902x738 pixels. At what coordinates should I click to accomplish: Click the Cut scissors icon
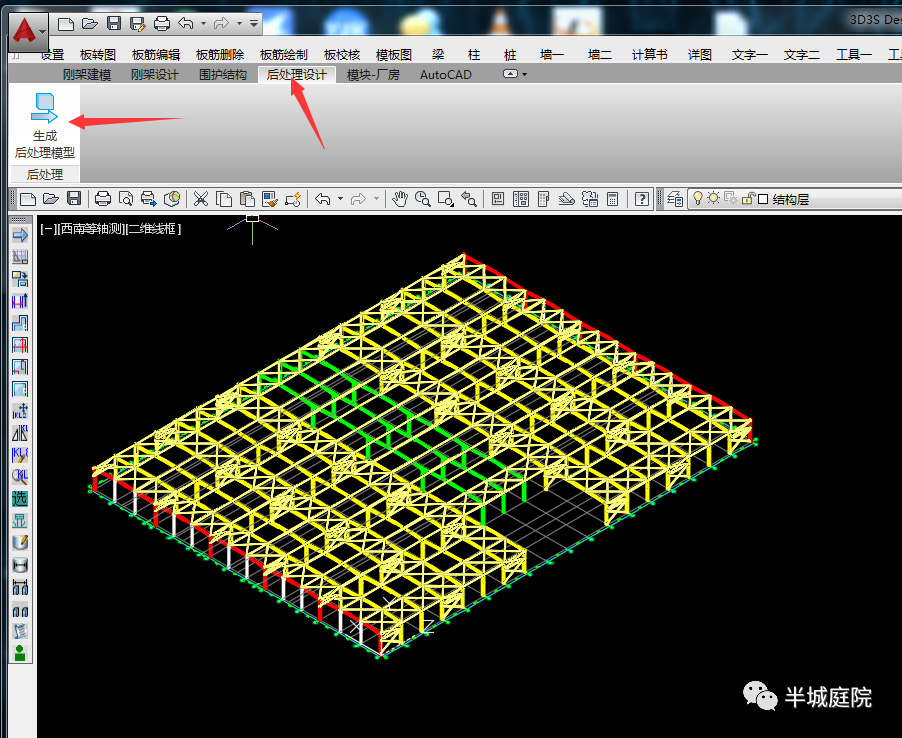[201, 199]
